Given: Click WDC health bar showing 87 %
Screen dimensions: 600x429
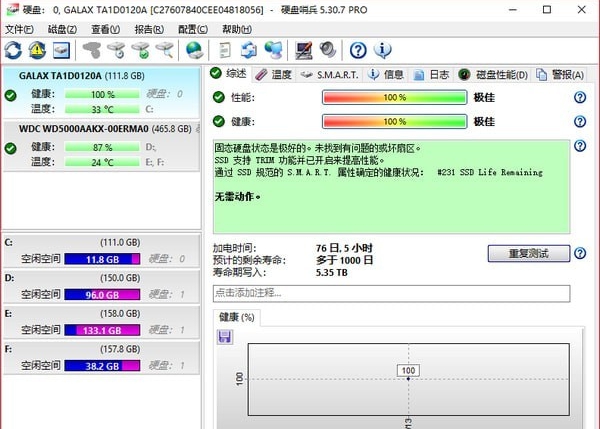Looking at the screenshot, I should point(102,147).
